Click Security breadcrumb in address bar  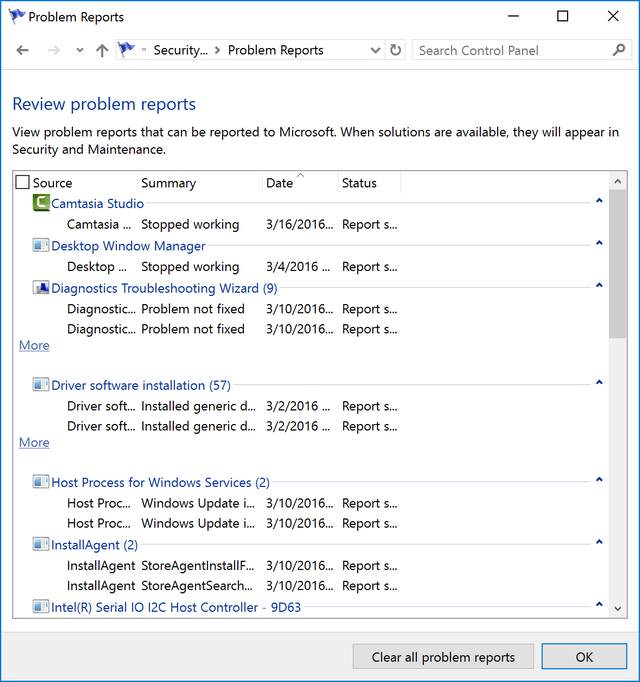[181, 50]
